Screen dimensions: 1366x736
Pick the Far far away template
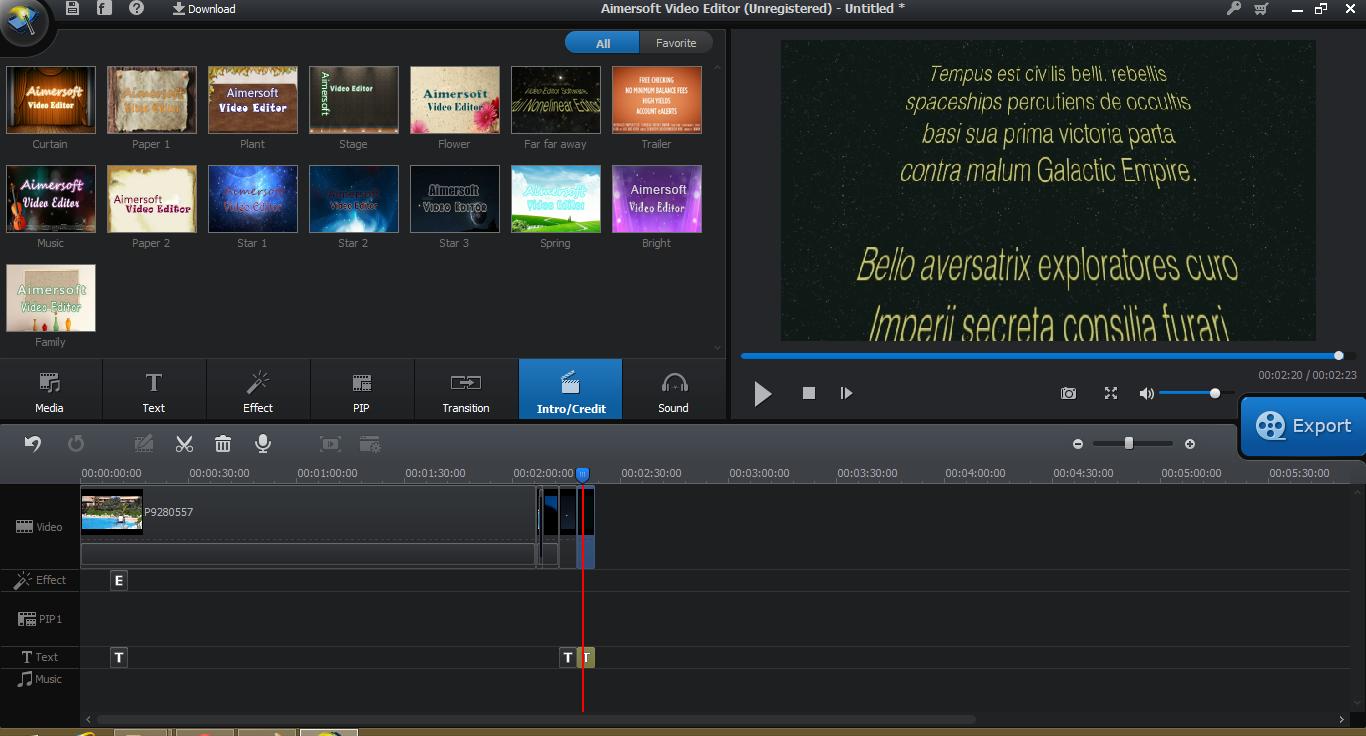click(556, 100)
